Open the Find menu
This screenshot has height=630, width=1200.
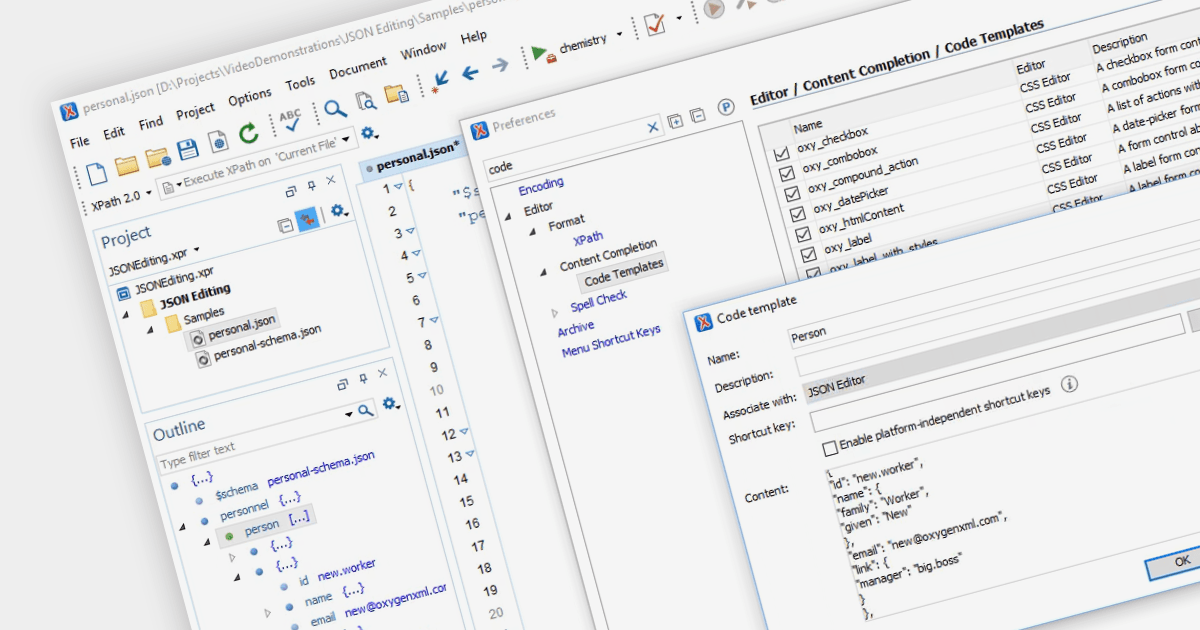tap(151, 123)
